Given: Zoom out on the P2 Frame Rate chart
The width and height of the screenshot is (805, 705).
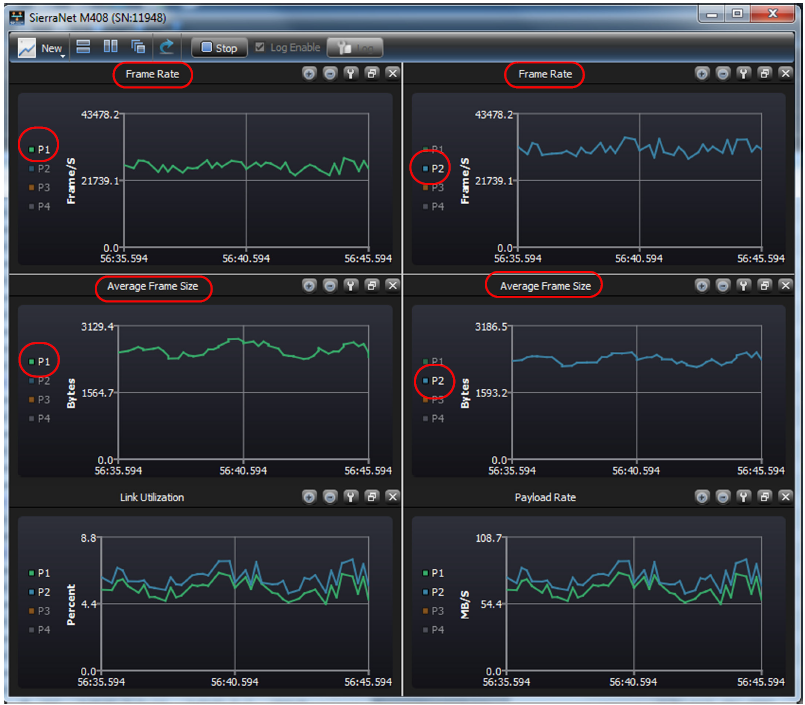Looking at the screenshot, I should click(723, 73).
